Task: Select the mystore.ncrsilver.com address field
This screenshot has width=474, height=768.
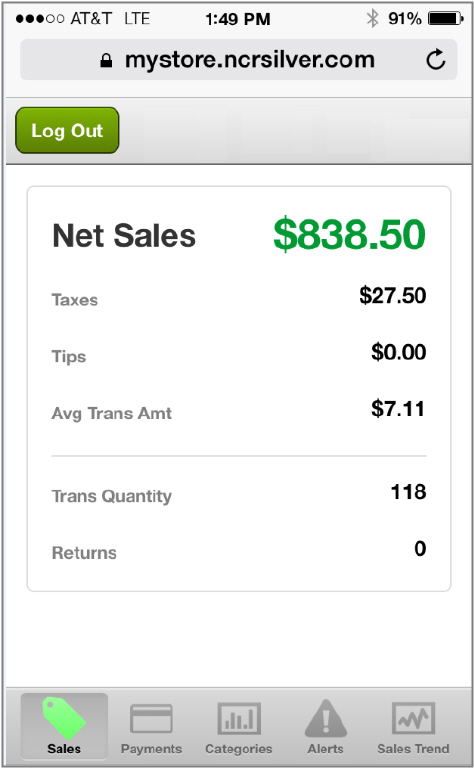Action: (238, 60)
